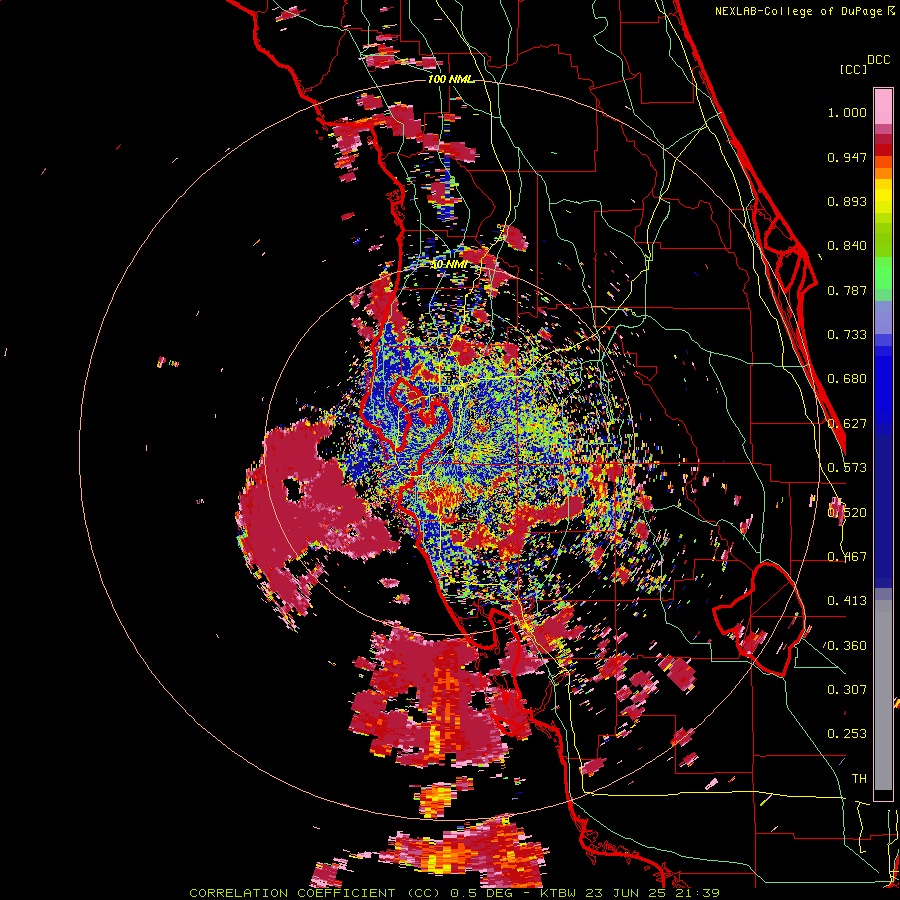Click the KTBW radar site identifier

point(560,893)
